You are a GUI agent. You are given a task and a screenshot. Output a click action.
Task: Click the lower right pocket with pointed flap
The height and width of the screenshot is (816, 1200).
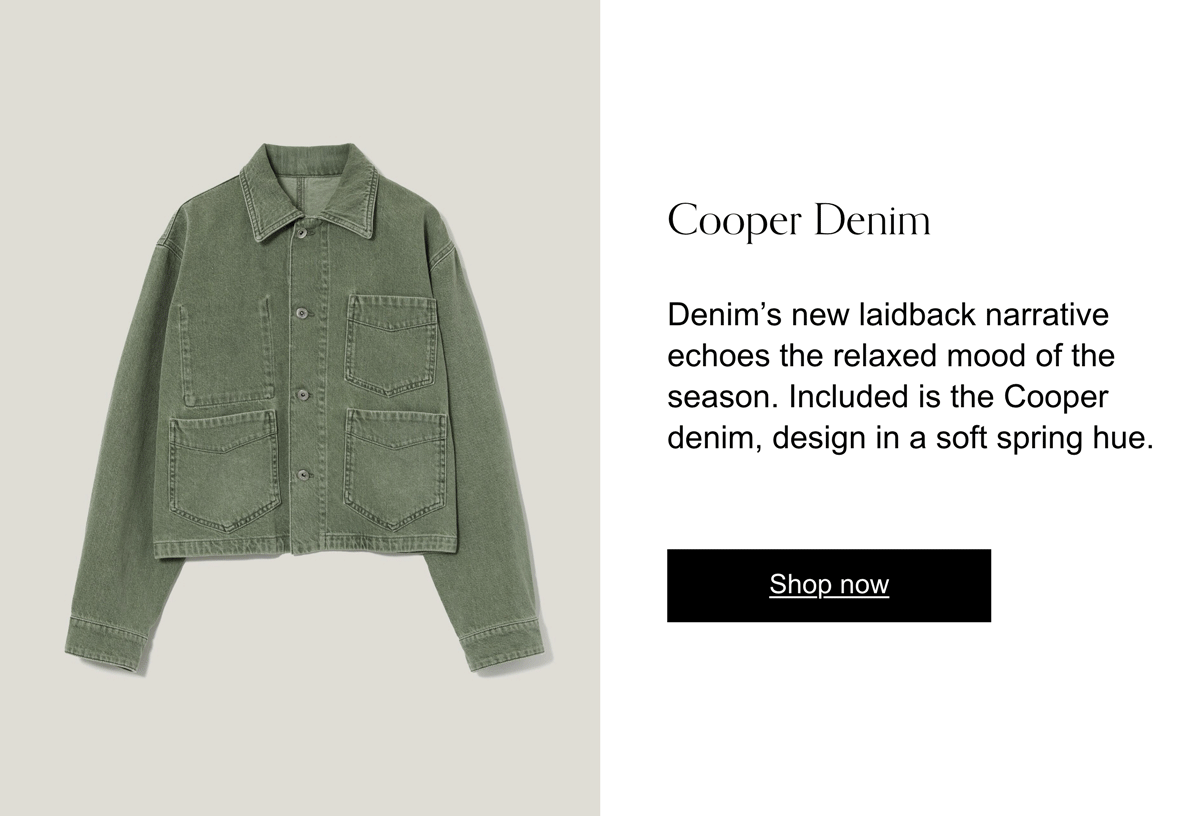point(395,468)
